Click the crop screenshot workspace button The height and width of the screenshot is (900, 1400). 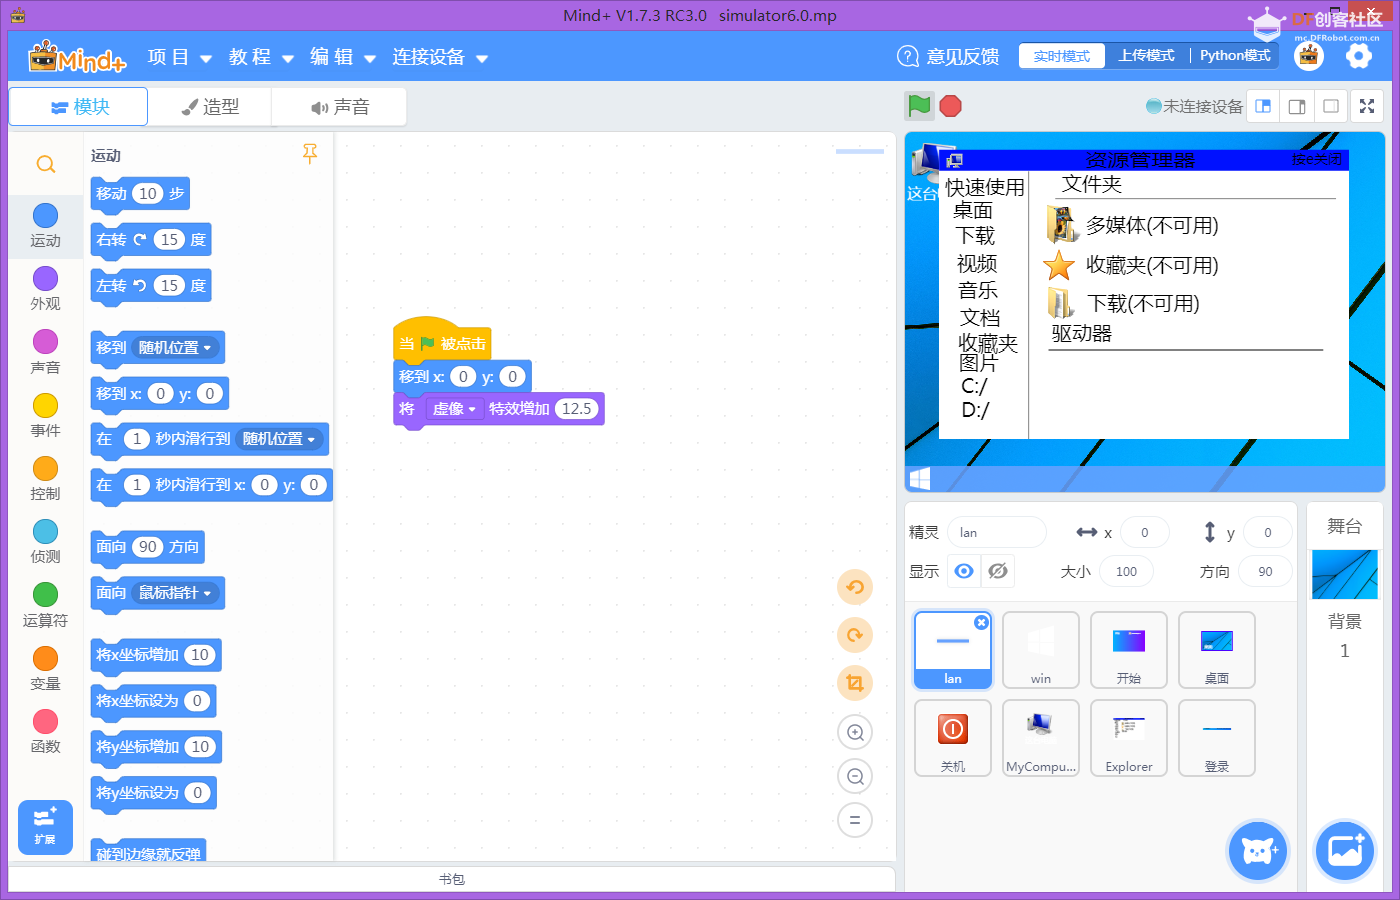click(855, 683)
